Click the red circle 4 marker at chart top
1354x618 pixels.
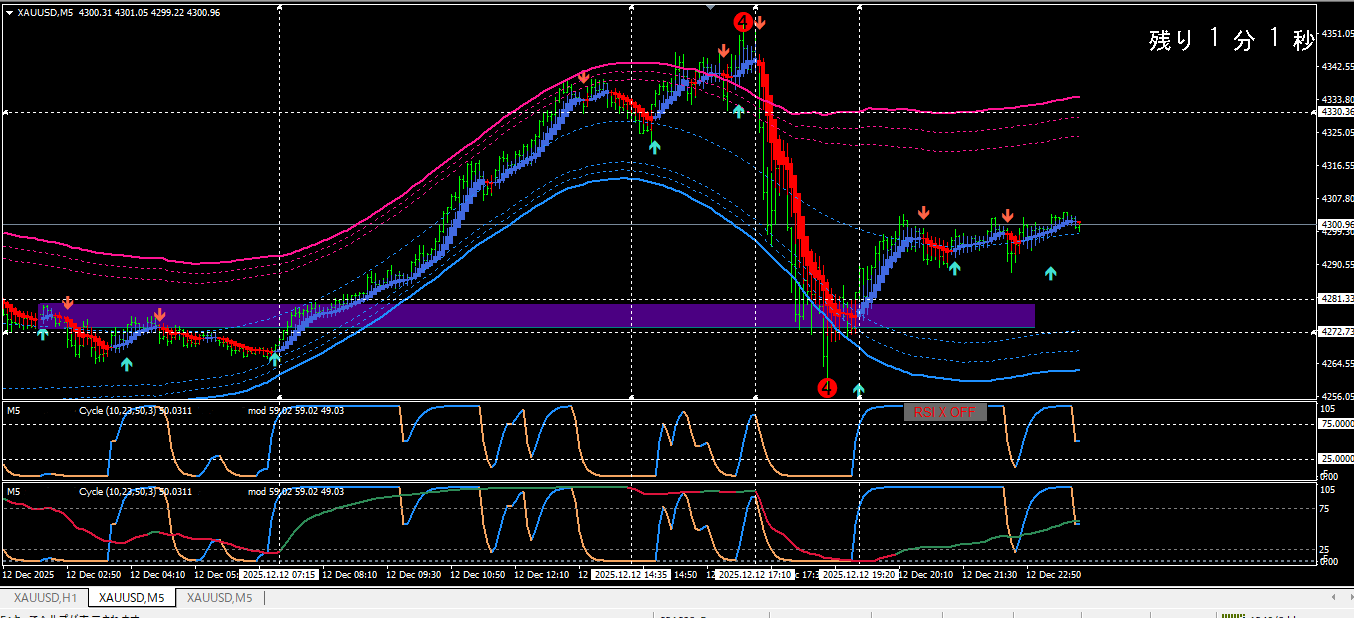point(742,22)
